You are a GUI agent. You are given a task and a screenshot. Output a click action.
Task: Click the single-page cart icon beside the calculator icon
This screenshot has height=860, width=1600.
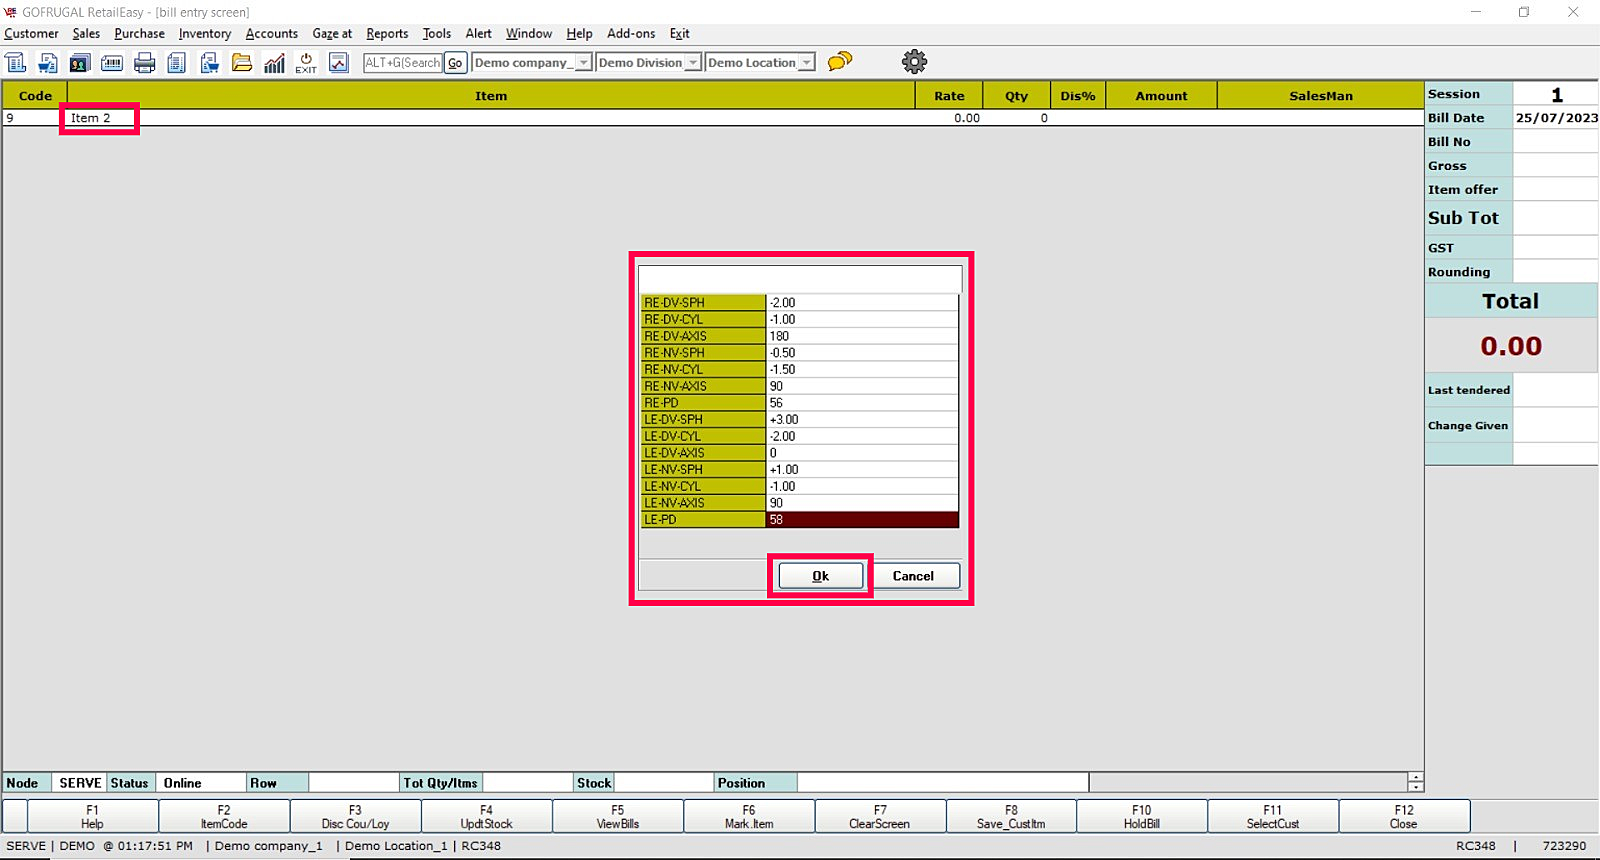click(47, 62)
